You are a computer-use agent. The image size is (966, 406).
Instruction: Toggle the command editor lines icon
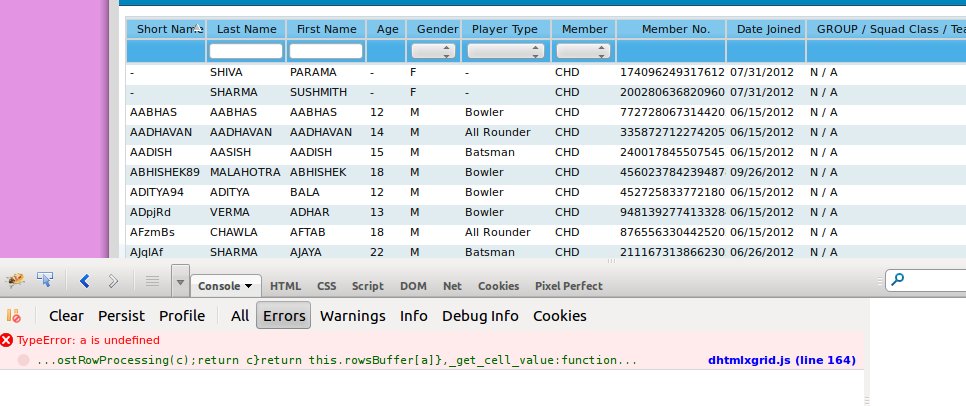coord(152,281)
